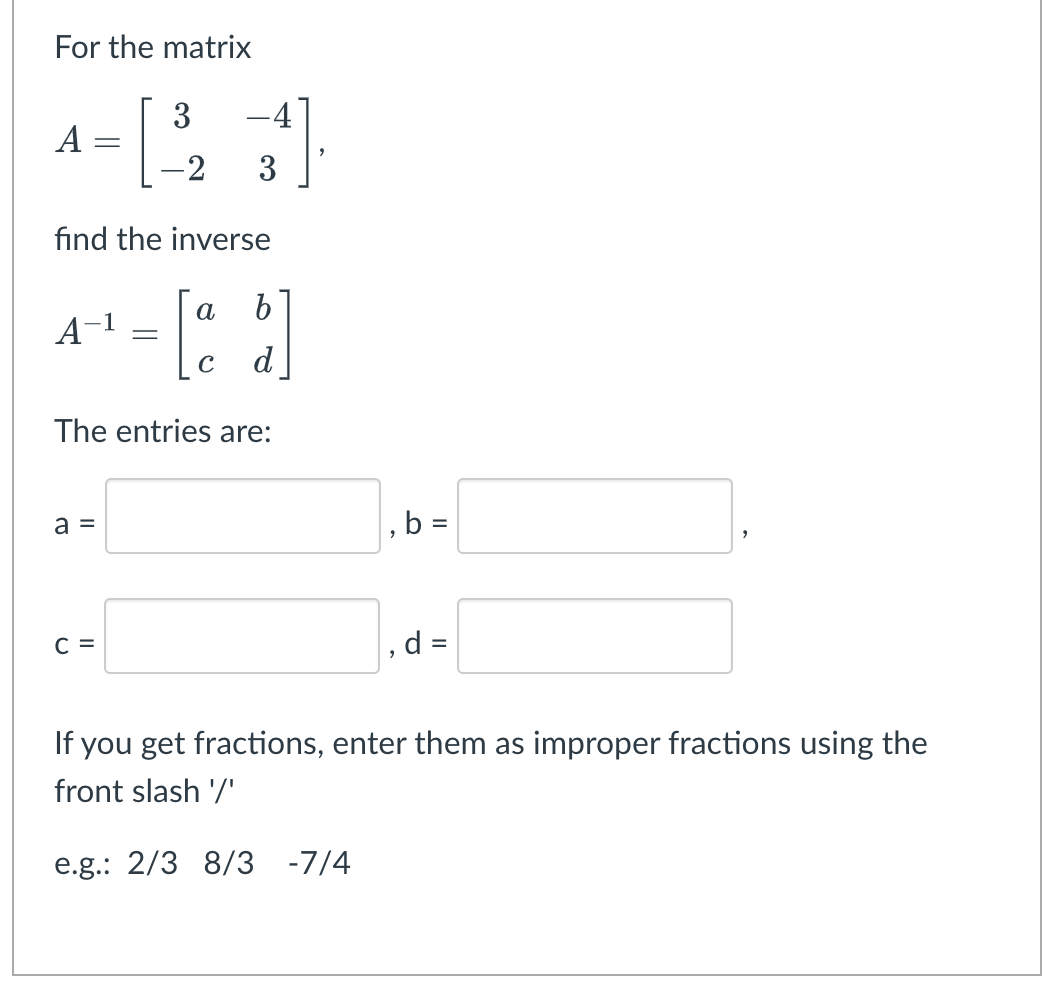
Task: Click the matrix entry -4 in matrix A
Action: click(272, 115)
